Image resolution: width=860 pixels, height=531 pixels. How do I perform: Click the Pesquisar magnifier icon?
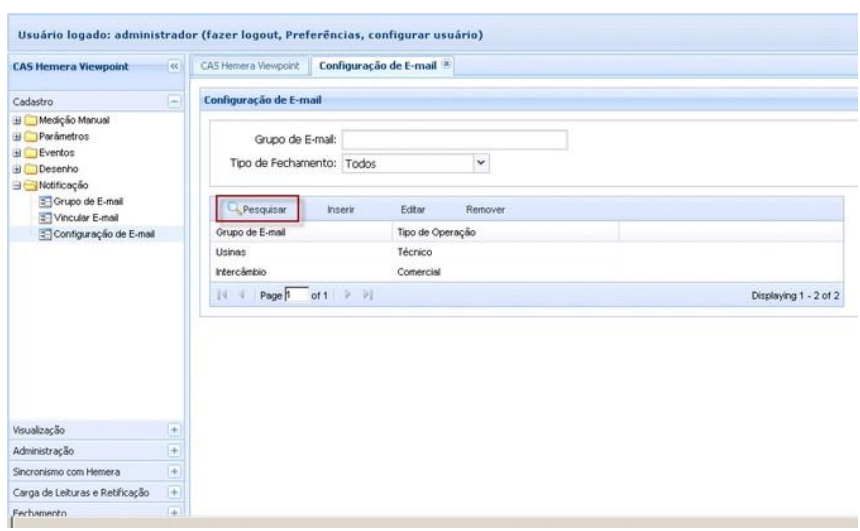coord(232,209)
